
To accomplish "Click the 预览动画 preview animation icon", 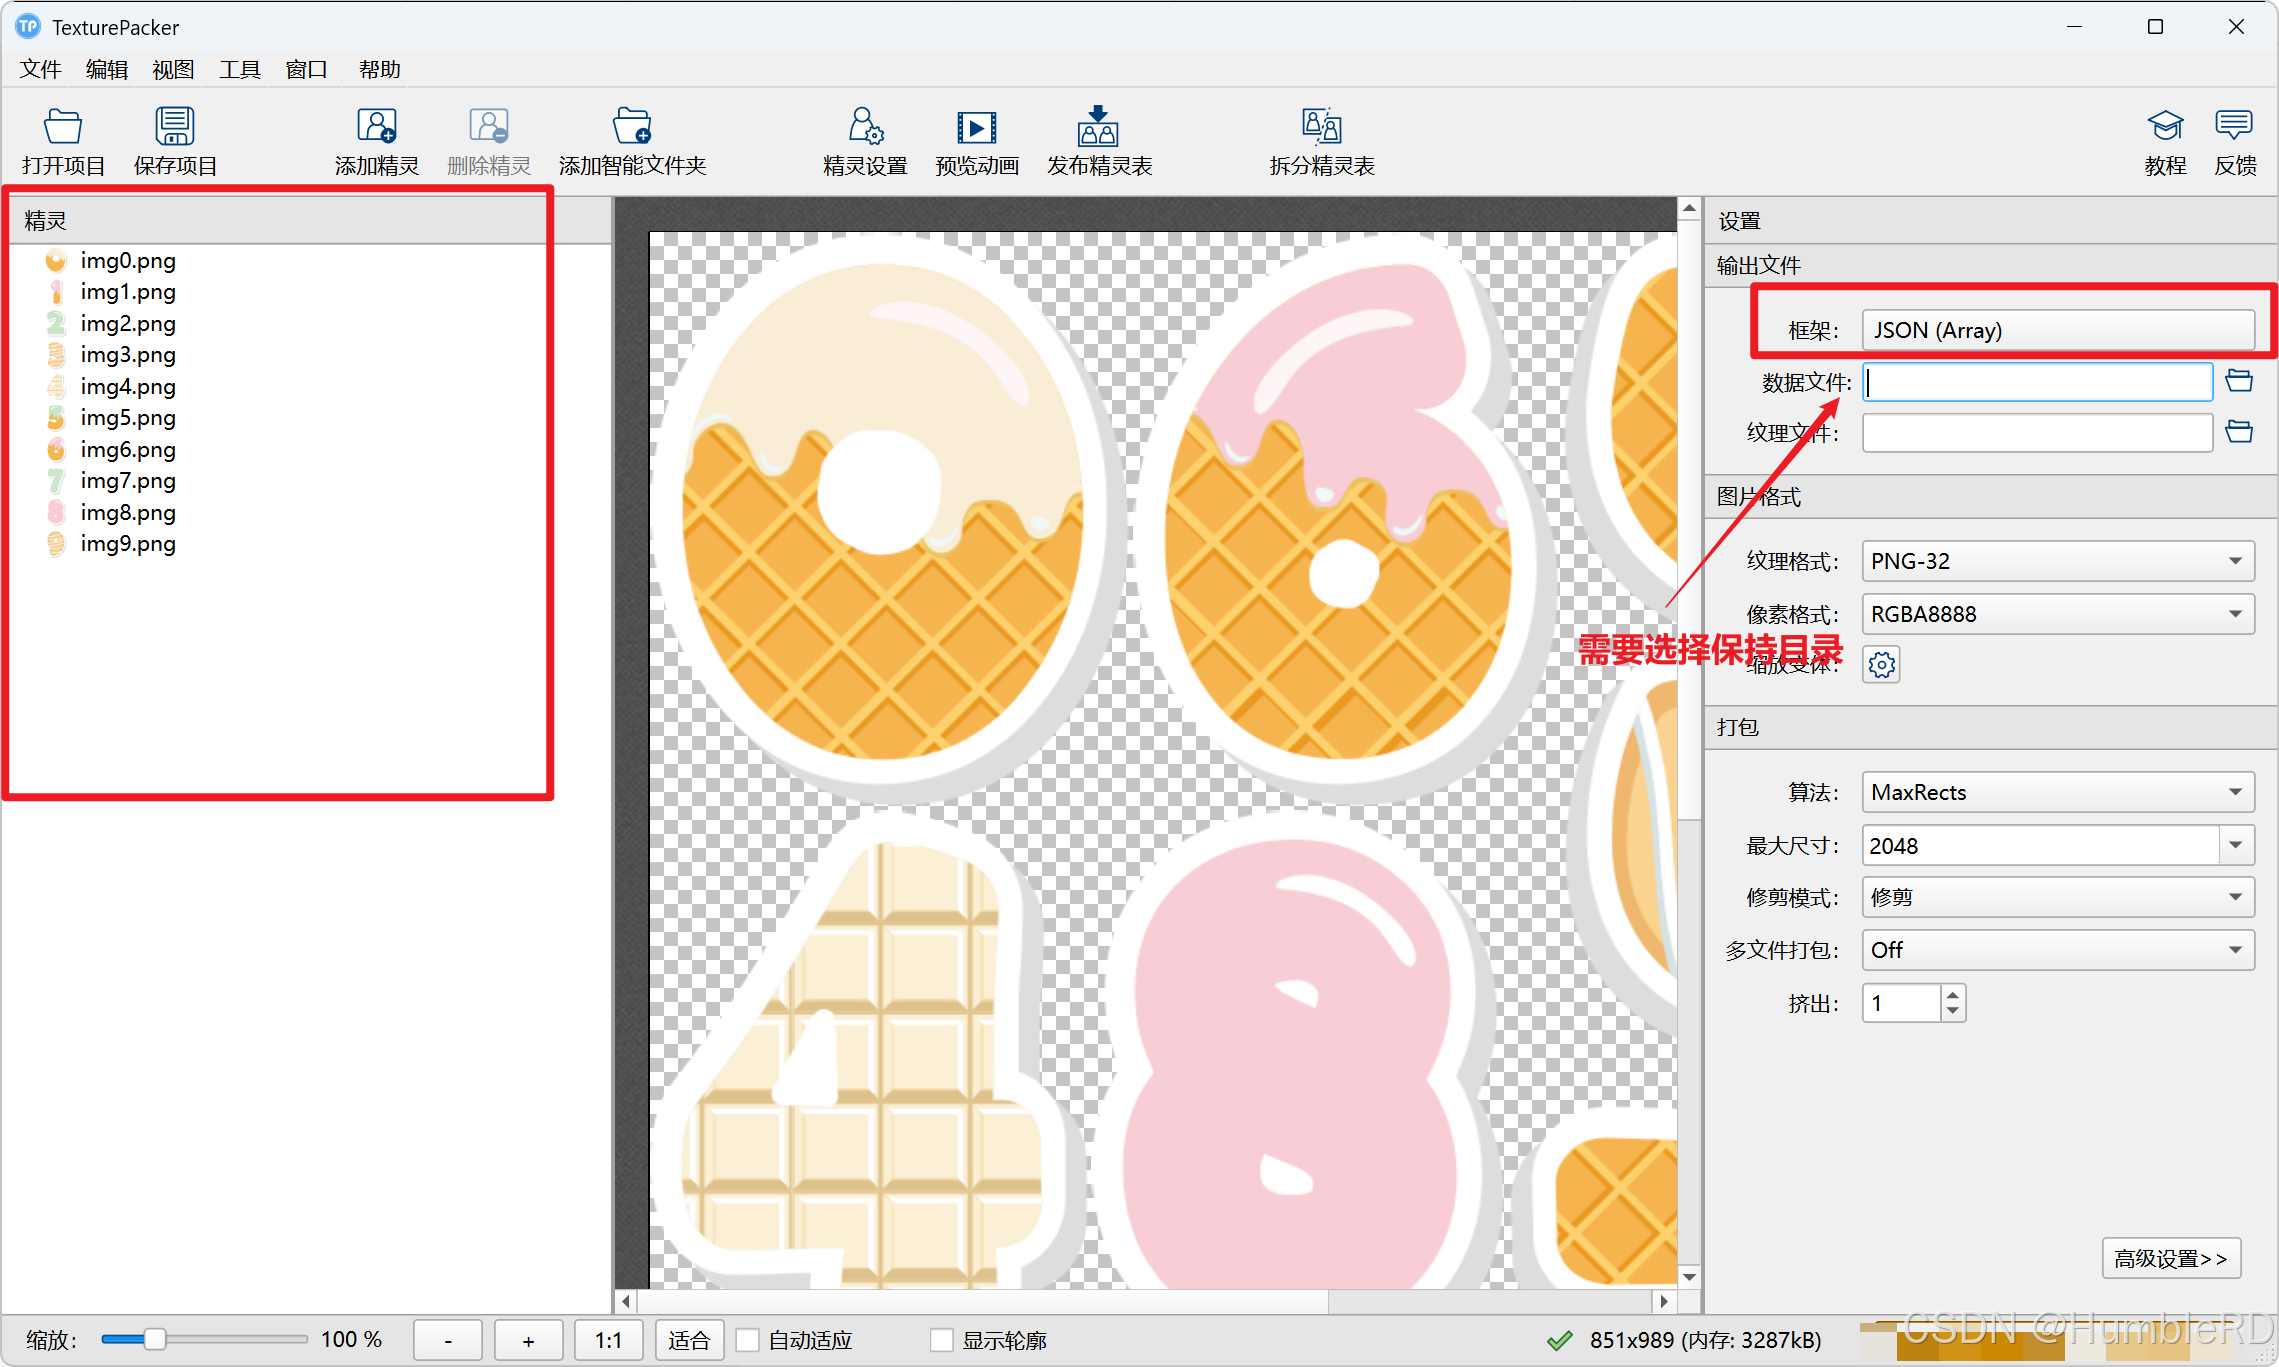I will click(x=976, y=128).
